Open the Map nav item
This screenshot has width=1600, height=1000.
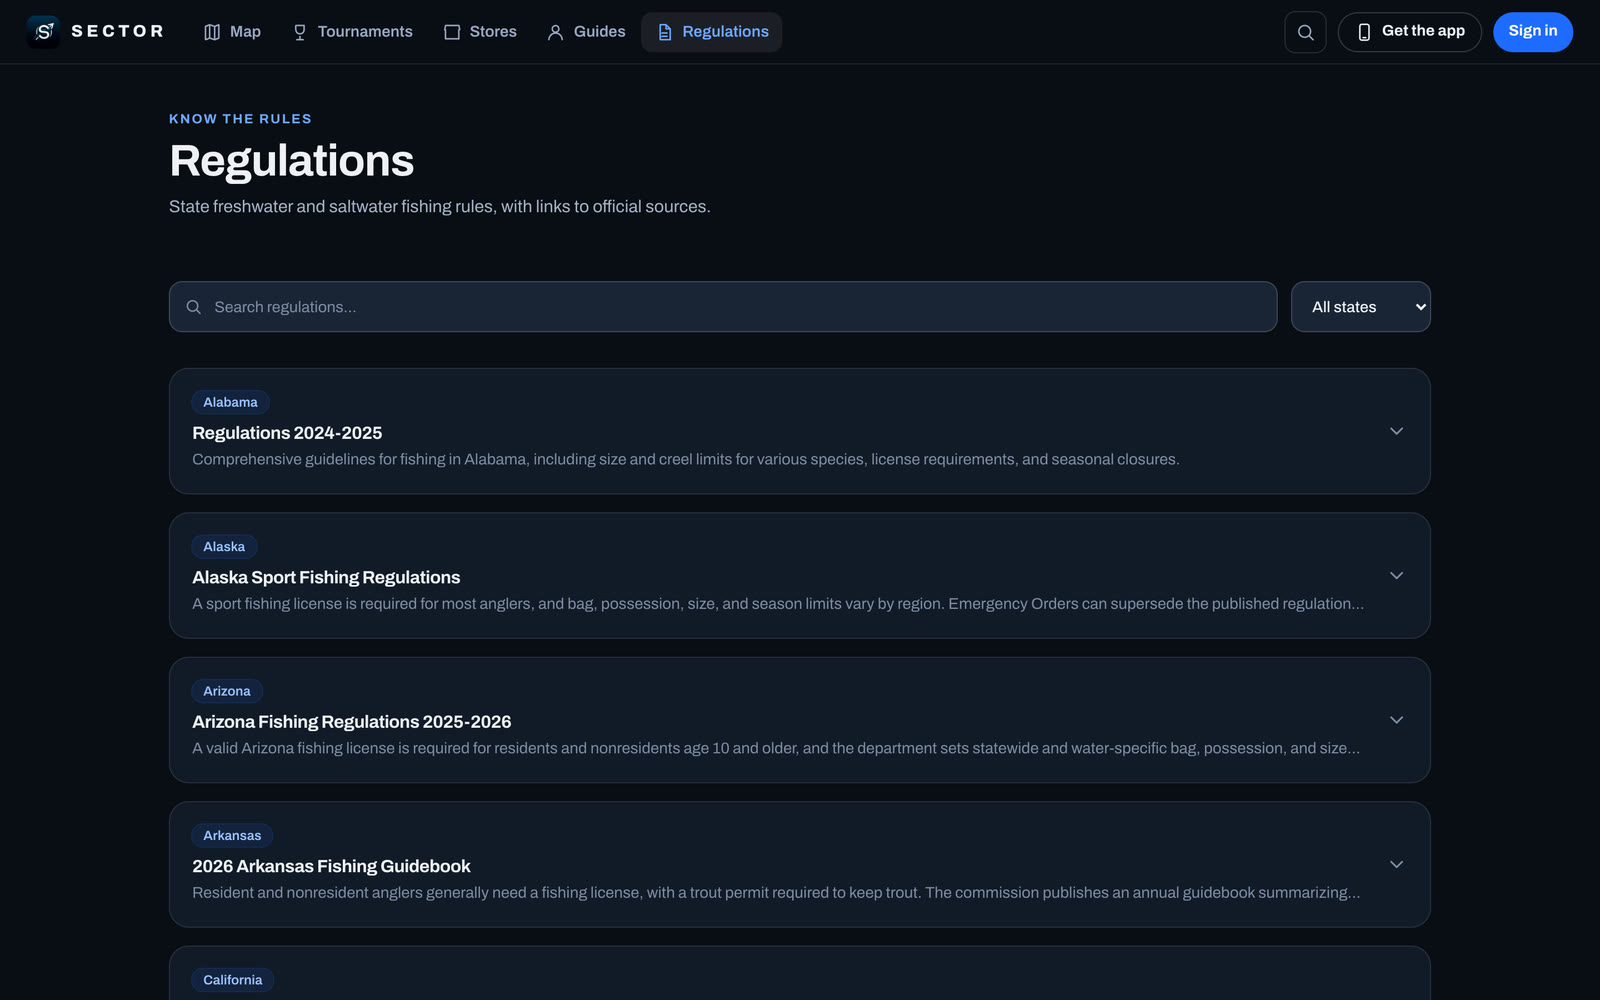point(232,32)
